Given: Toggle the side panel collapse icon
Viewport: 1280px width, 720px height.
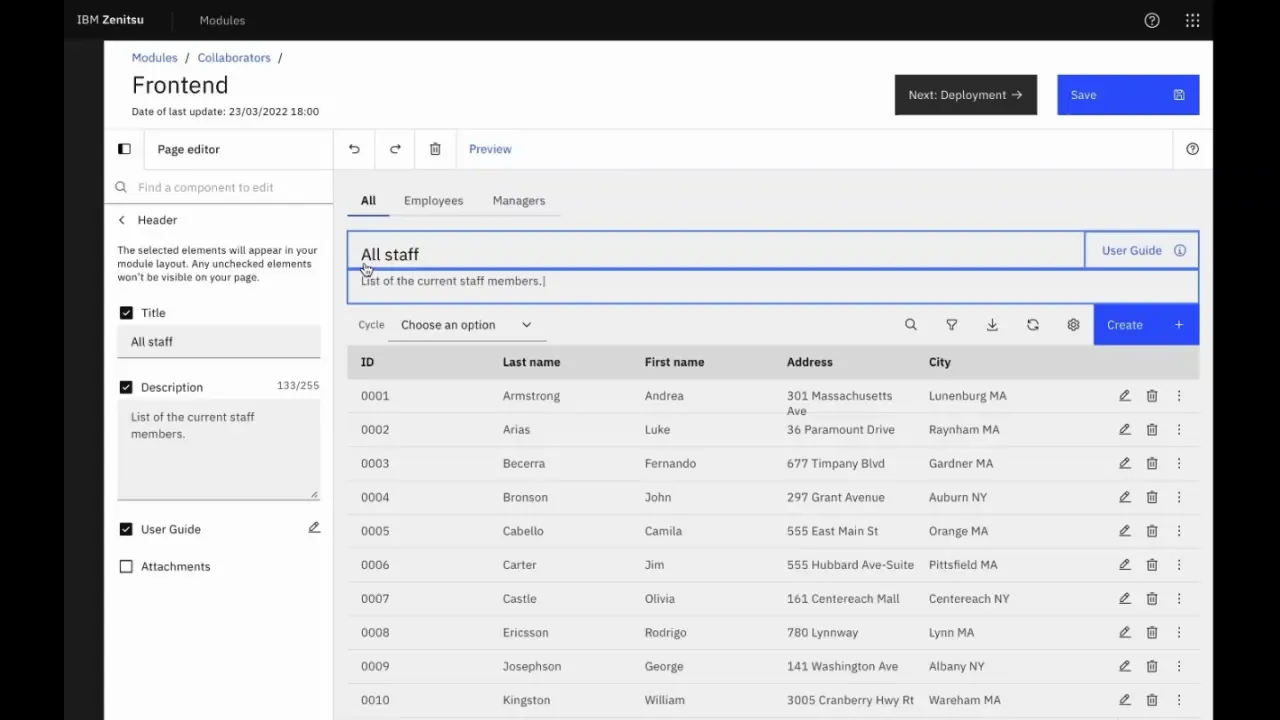Looking at the screenshot, I should 124,149.
